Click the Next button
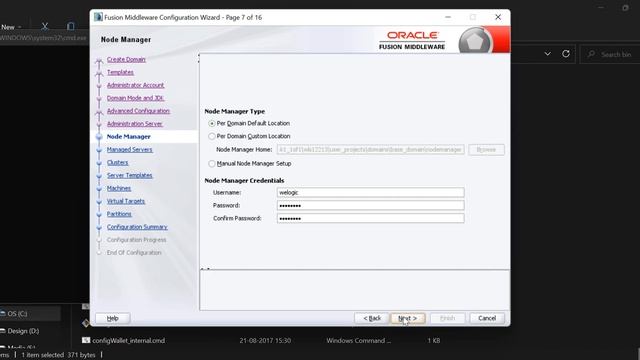640x360 pixels. 407,318
